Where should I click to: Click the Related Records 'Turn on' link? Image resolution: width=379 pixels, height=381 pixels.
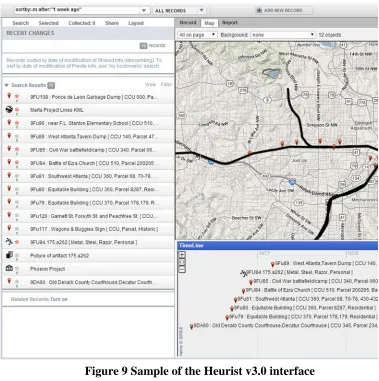pyautogui.click(x=59, y=299)
